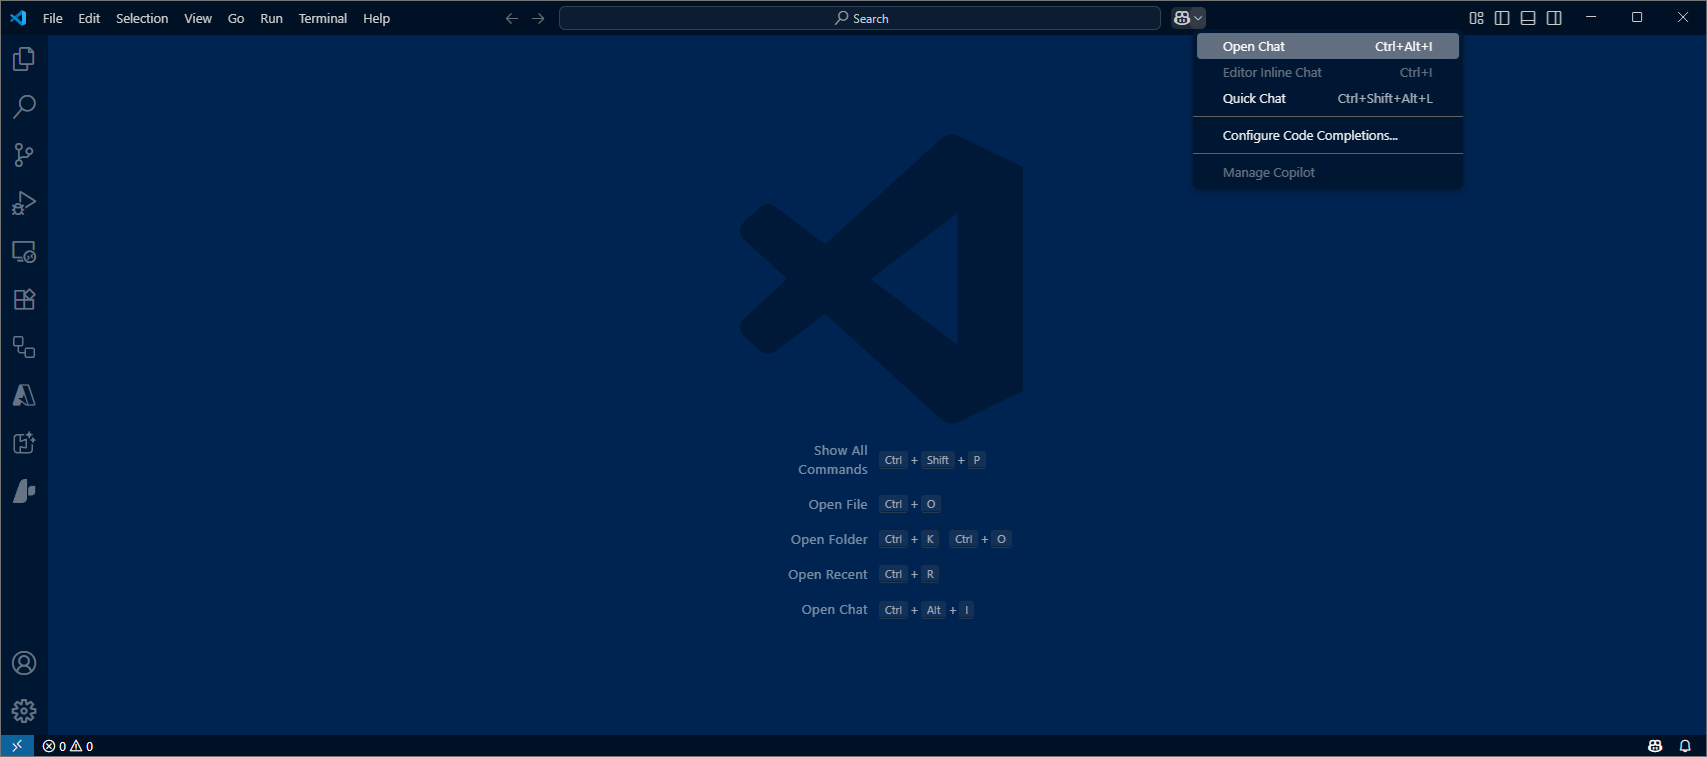Click the Notifications bell in status bar

1685,746
